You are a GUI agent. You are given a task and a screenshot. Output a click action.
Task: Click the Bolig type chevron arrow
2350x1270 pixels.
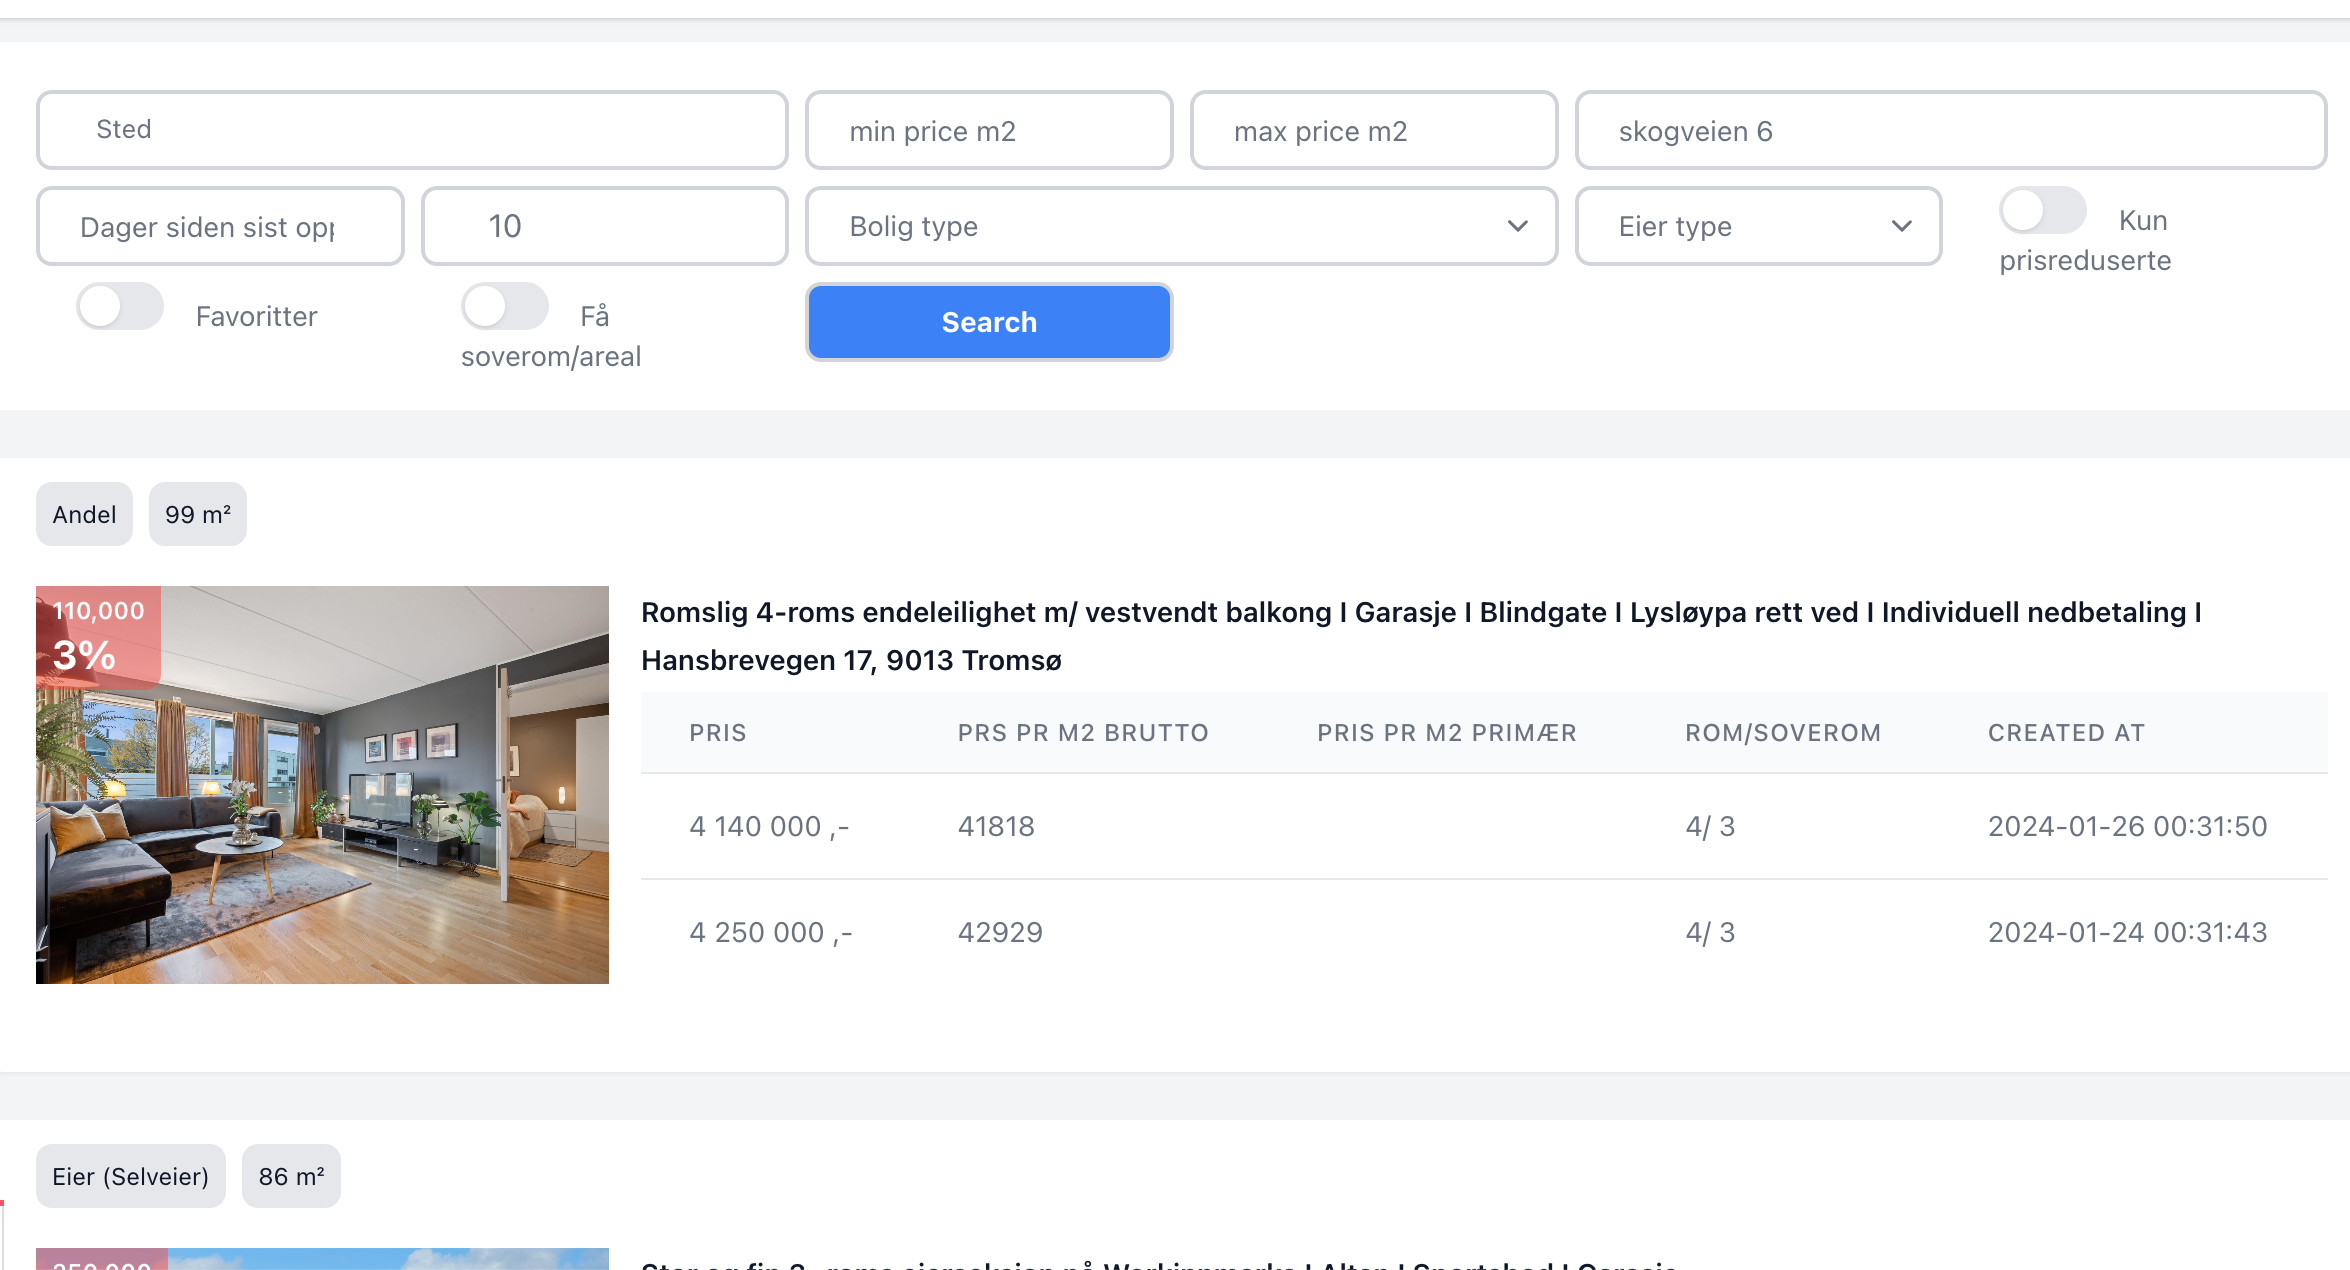[x=1517, y=227]
